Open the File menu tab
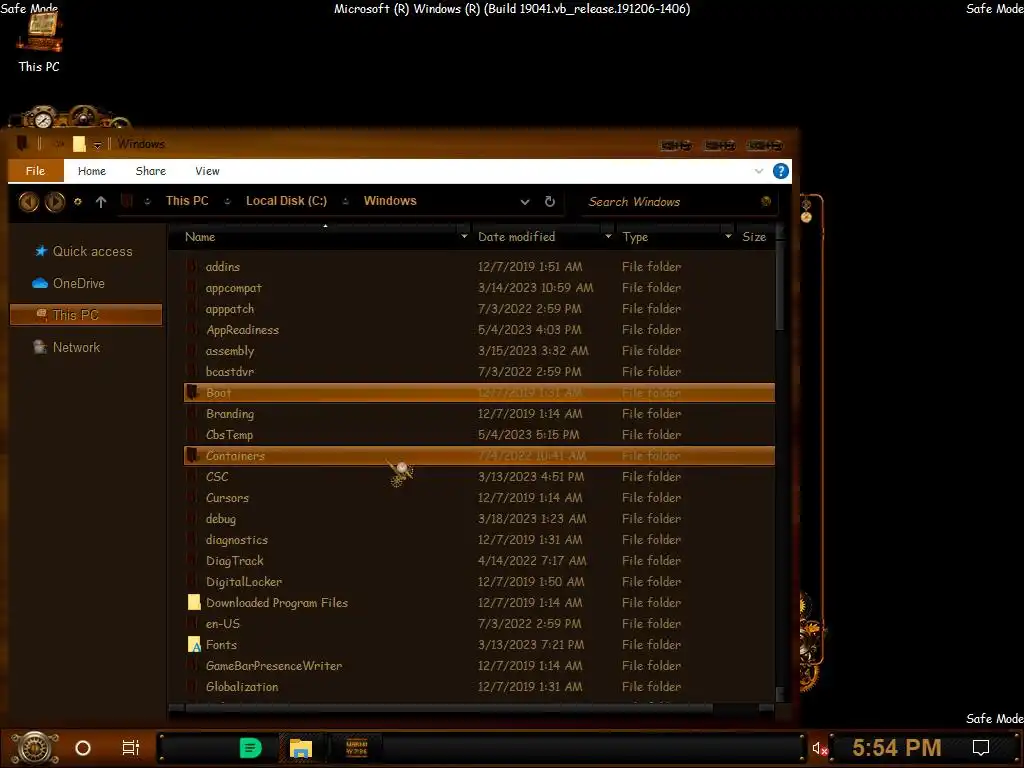The image size is (1024, 768). click(x=35, y=171)
